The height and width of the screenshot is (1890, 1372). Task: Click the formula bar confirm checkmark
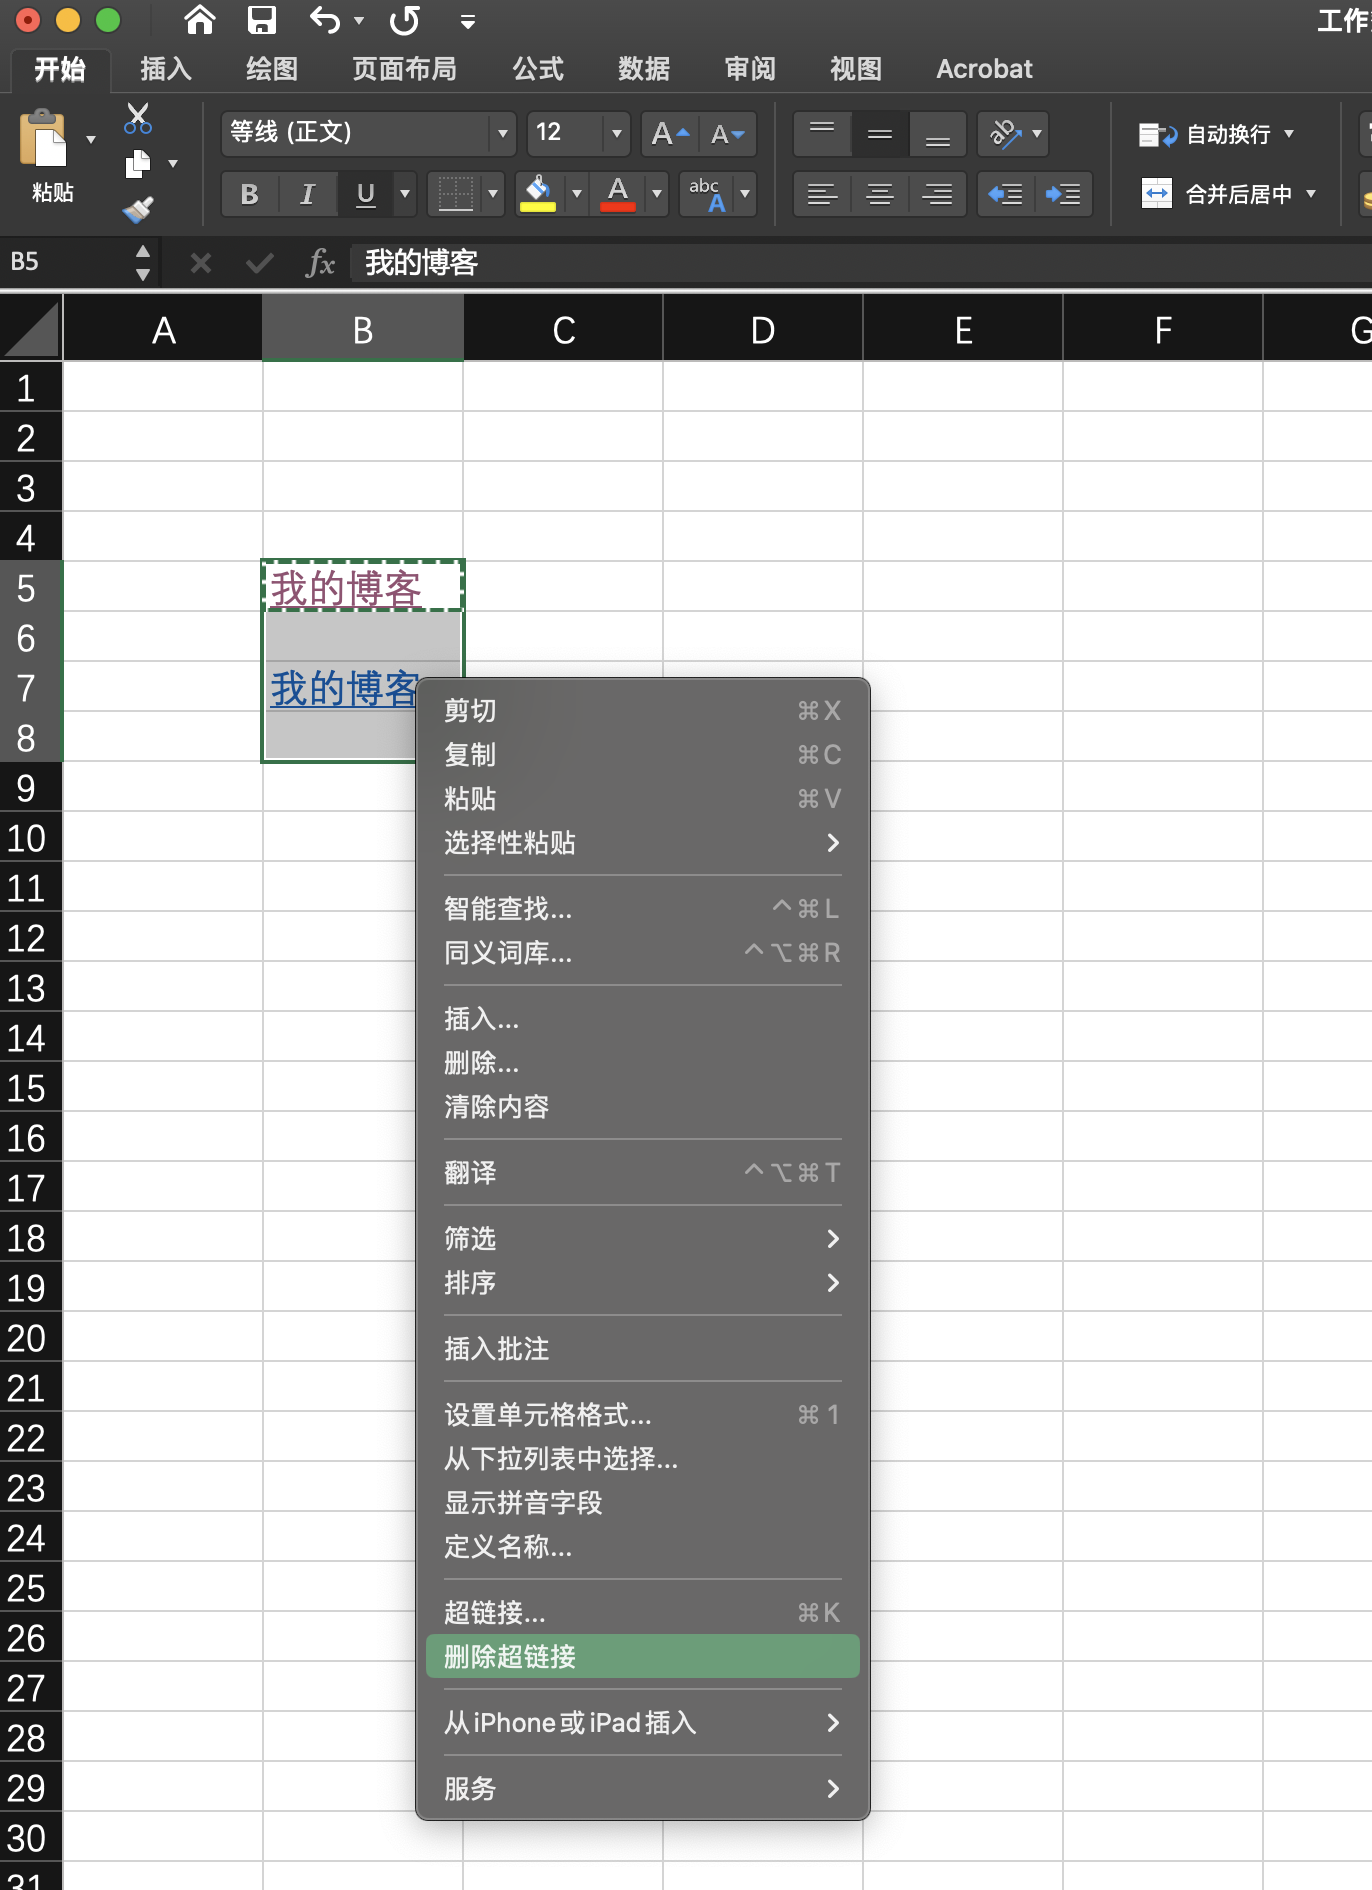260,263
